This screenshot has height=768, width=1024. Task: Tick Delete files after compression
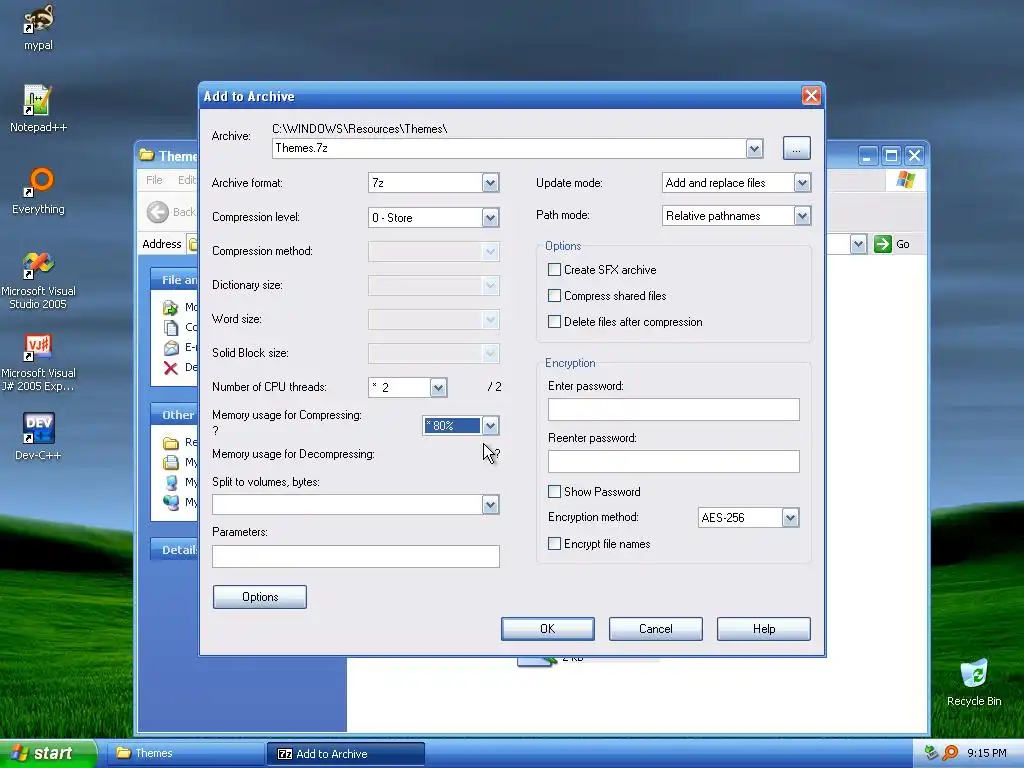pyautogui.click(x=554, y=322)
